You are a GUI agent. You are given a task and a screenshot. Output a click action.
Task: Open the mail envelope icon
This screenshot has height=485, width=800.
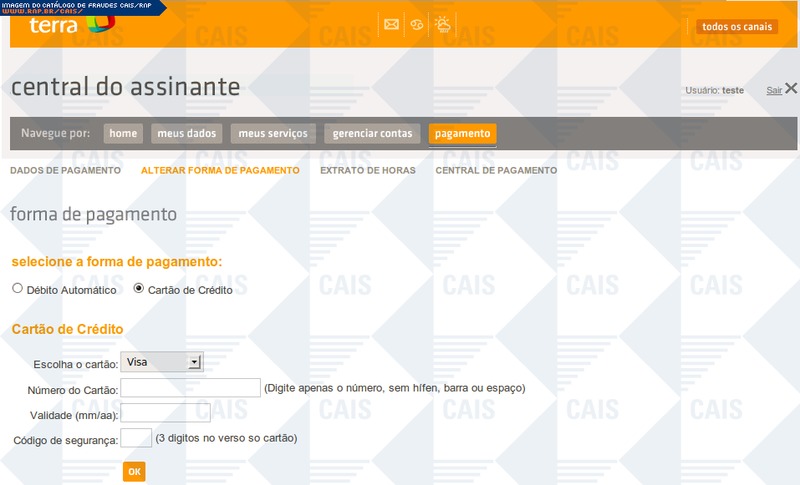tap(392, 25)
